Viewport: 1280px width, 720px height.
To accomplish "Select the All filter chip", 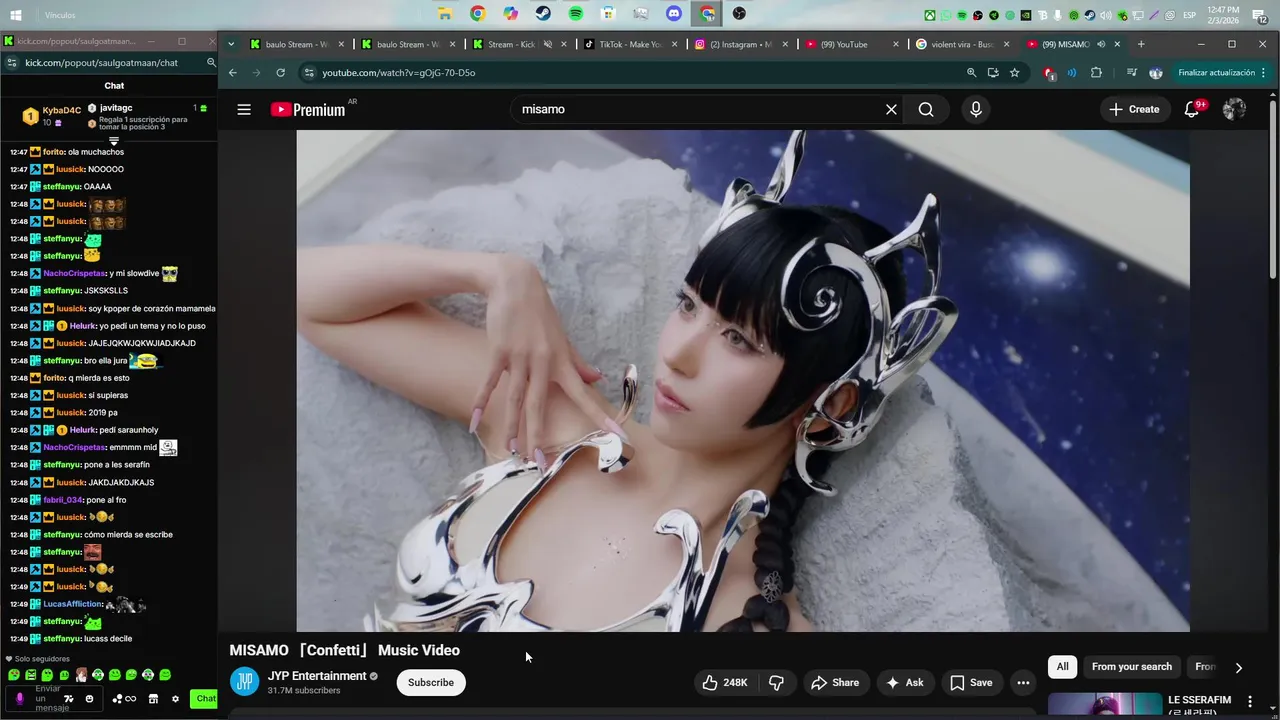I will coord(1063,667).
